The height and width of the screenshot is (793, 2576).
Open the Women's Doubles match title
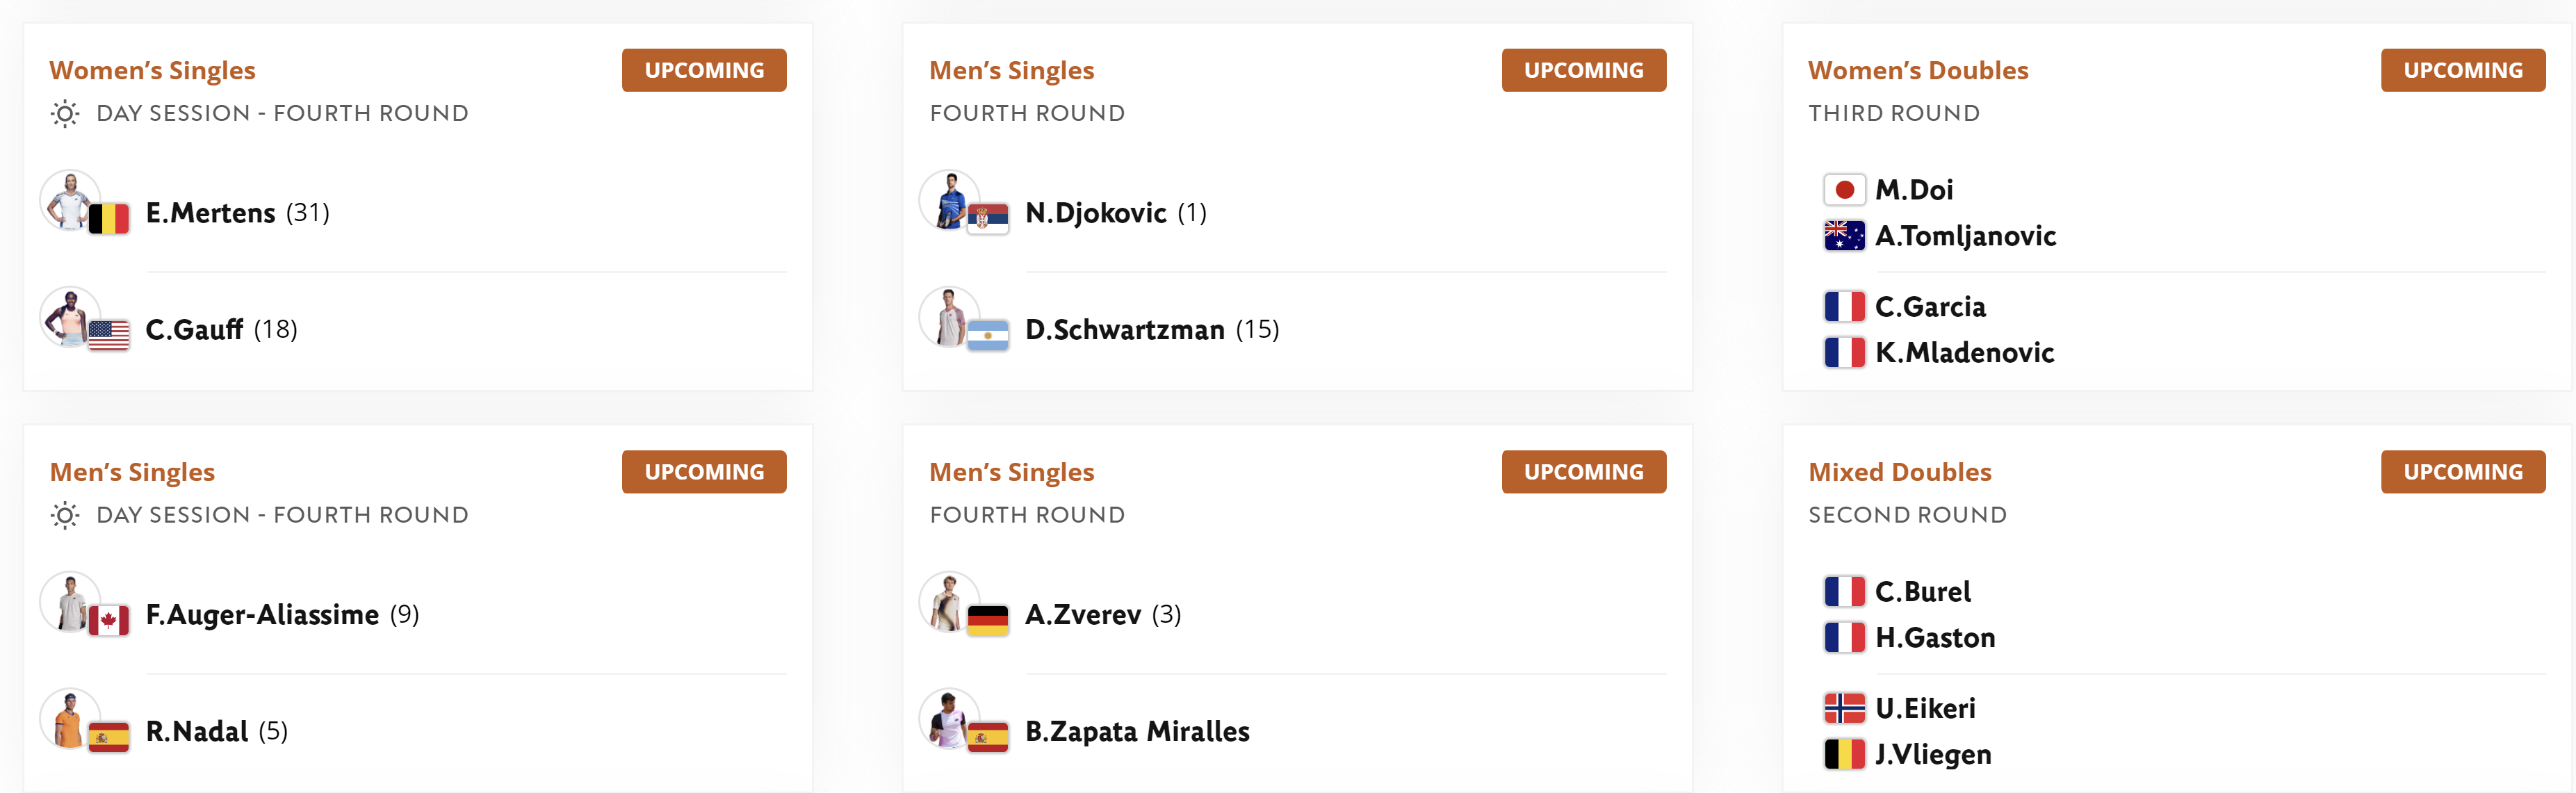pyautogui.click(x=1918, y=70)
